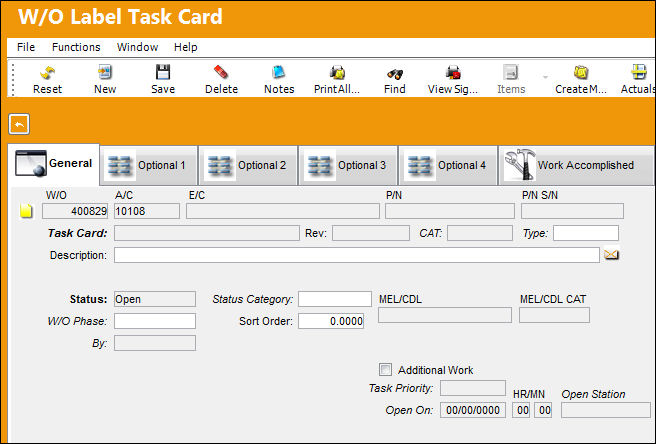
Task: Switch to the Optional 2 tab
Action: (249, 165)
